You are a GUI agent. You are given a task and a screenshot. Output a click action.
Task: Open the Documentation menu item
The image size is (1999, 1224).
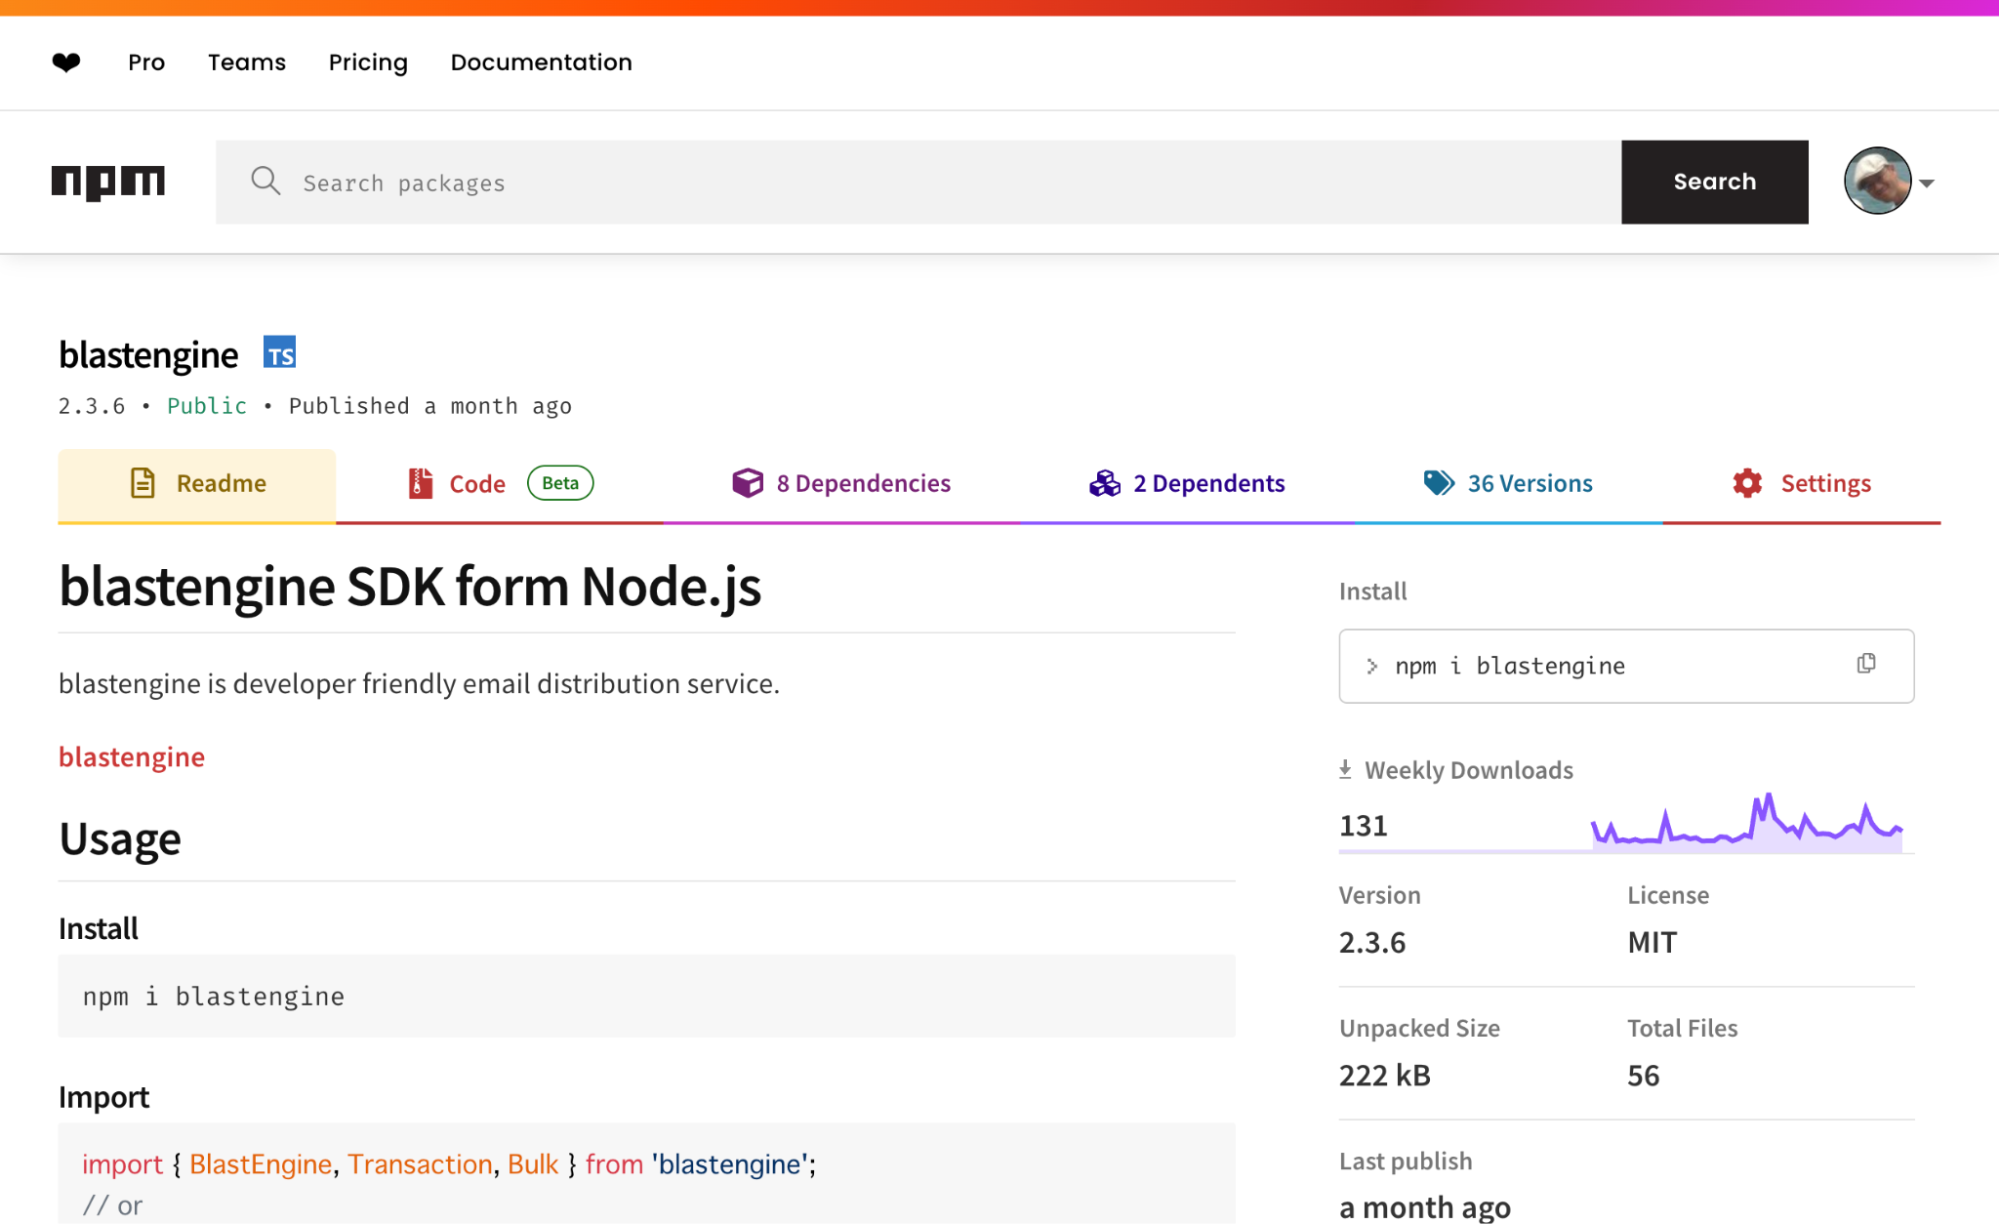[541, 62]
